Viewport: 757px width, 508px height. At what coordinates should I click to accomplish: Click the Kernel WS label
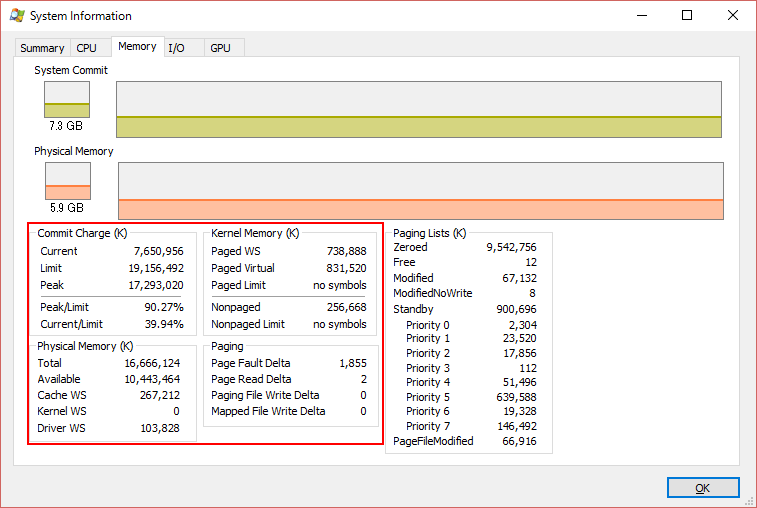[x=62, y=411]
